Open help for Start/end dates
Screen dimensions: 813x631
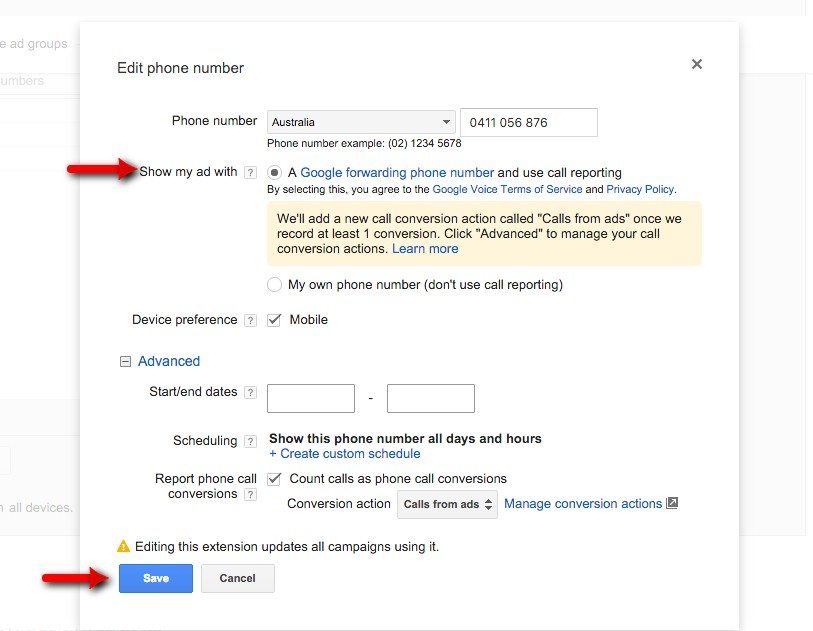(250, 392)
